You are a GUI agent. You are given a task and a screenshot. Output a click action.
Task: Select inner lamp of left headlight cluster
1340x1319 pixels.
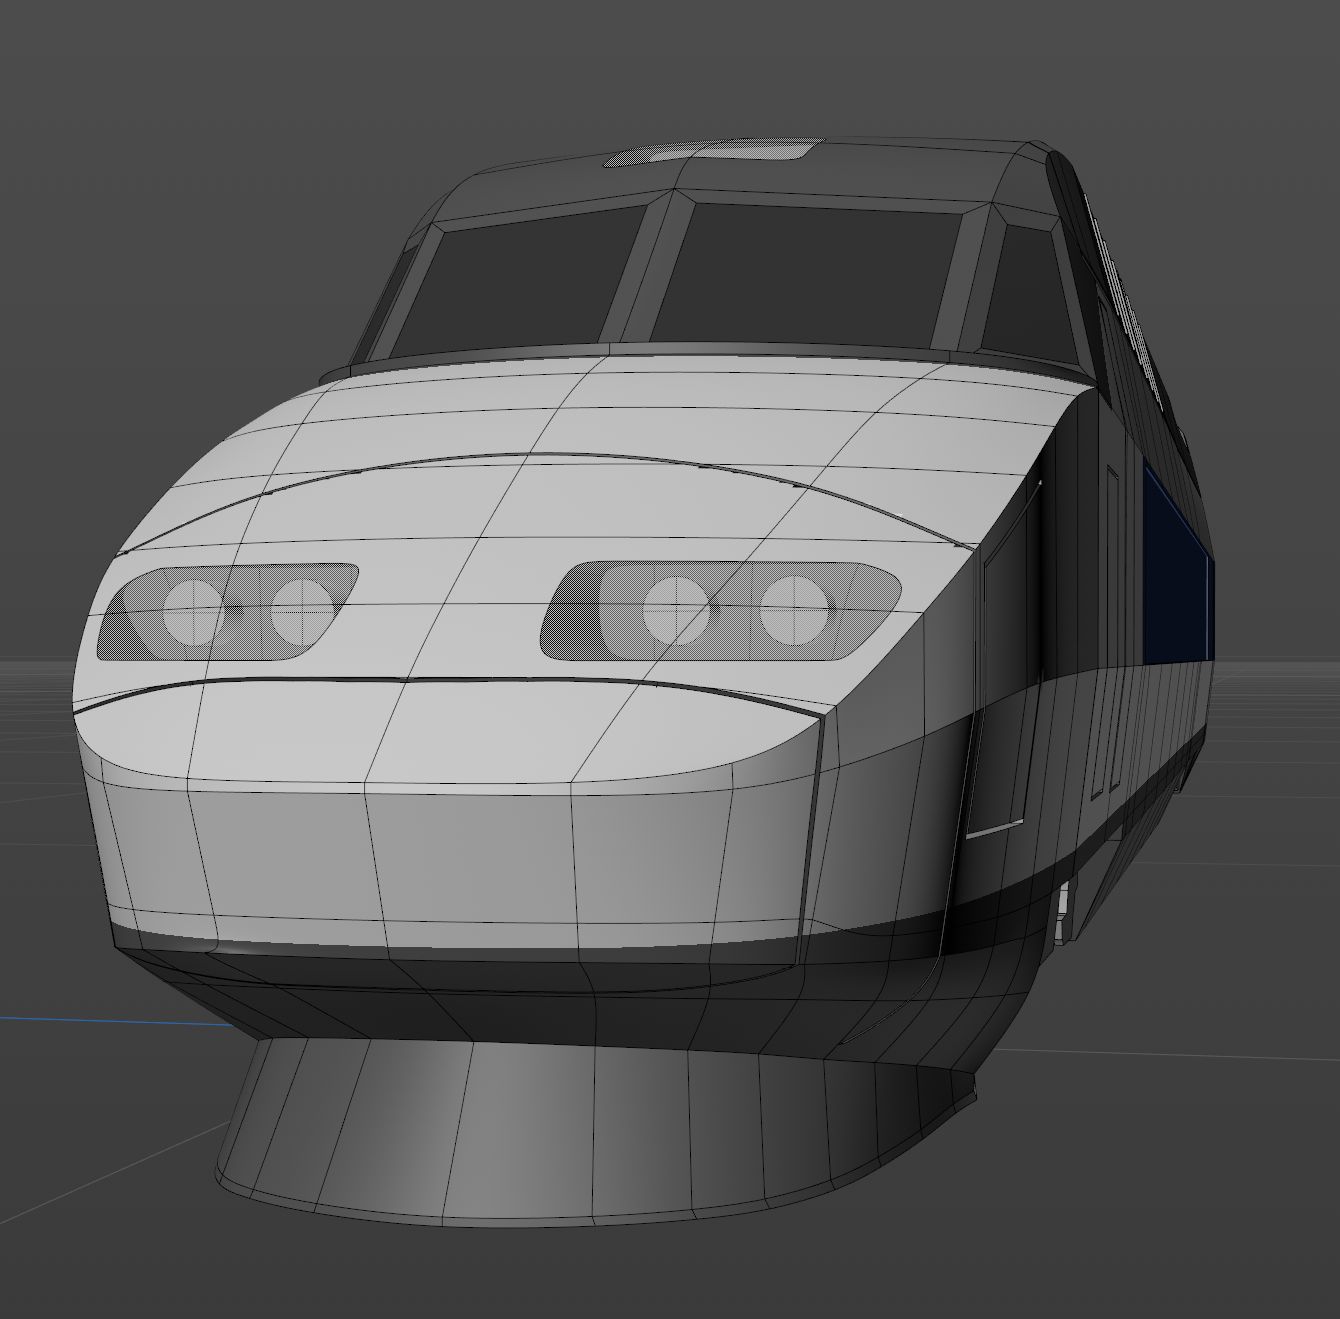[301, 609]
